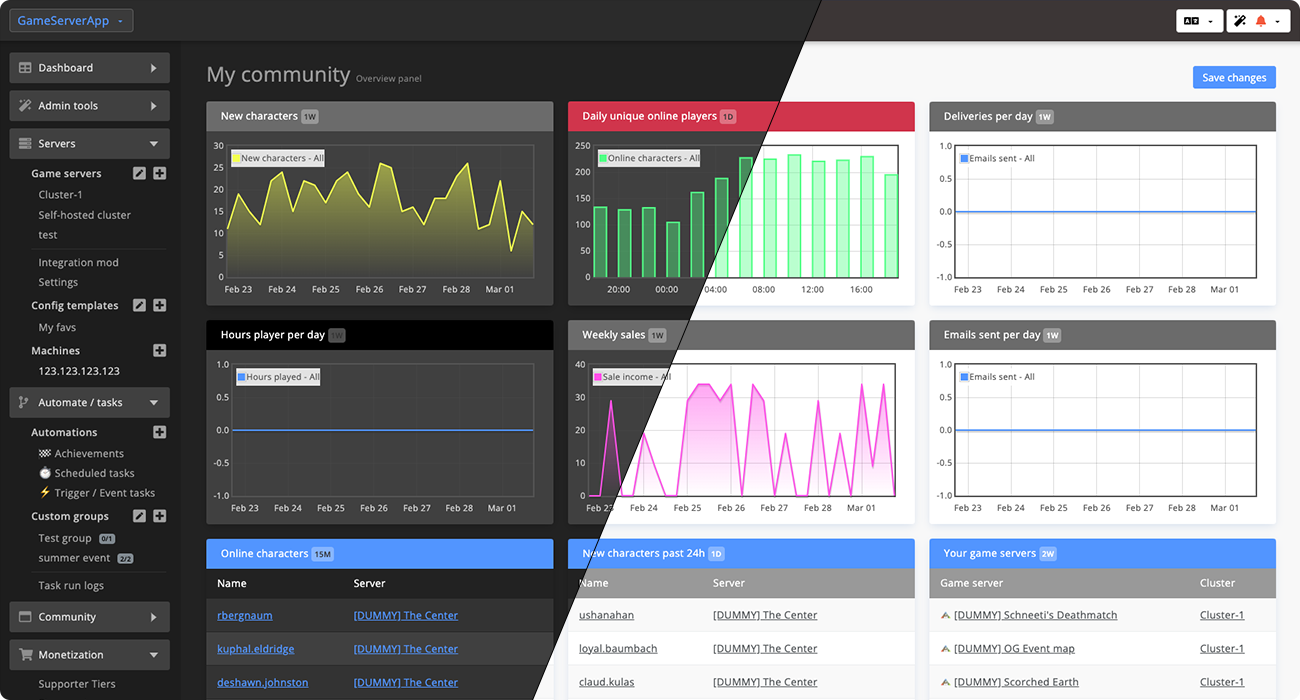Click the edit pencil next to Custom groups
This screenshot has width=1300, height=700.
(139, 516)
